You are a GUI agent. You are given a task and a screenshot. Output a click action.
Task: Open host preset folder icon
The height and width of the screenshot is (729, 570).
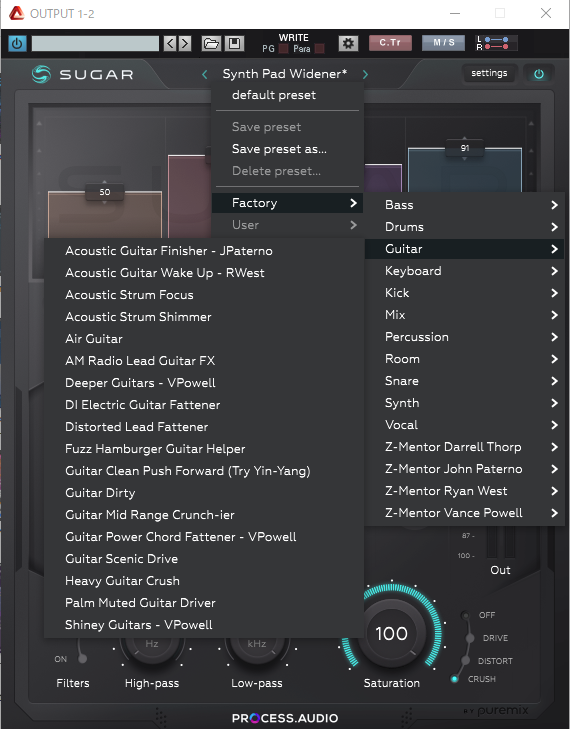click(x=211, y=44)
